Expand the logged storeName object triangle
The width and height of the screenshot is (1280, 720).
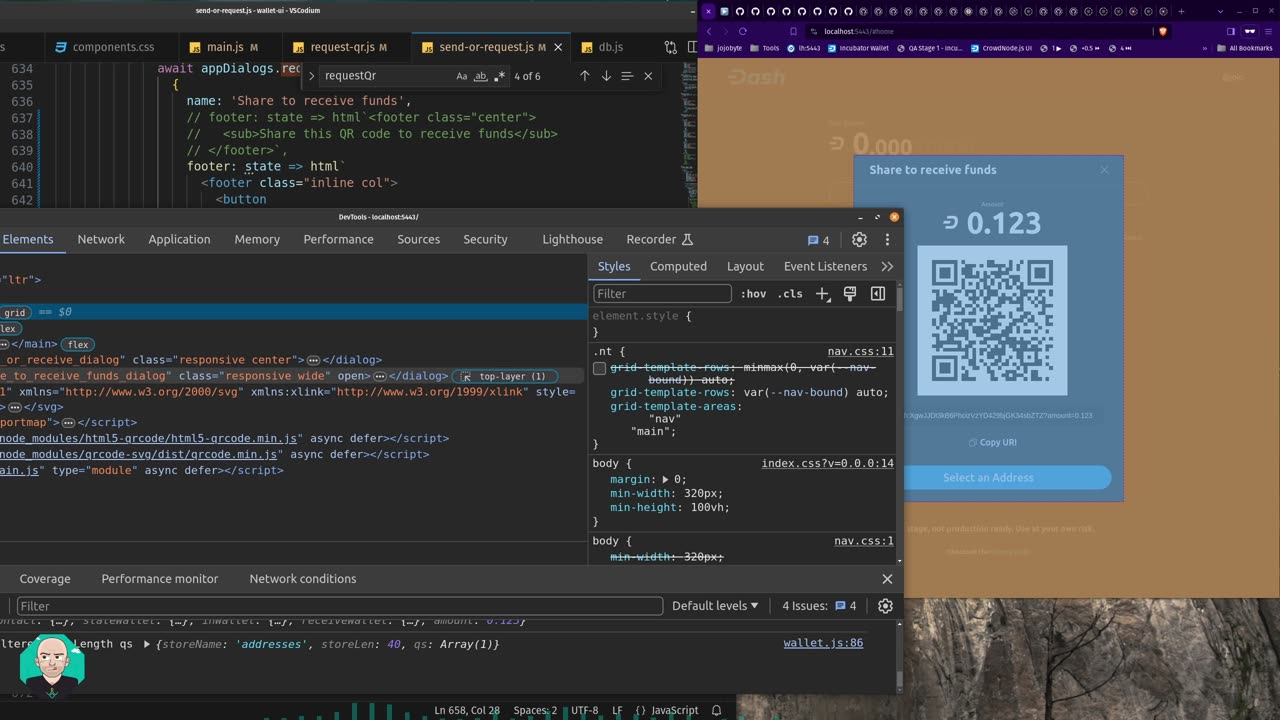pos(147,645)
